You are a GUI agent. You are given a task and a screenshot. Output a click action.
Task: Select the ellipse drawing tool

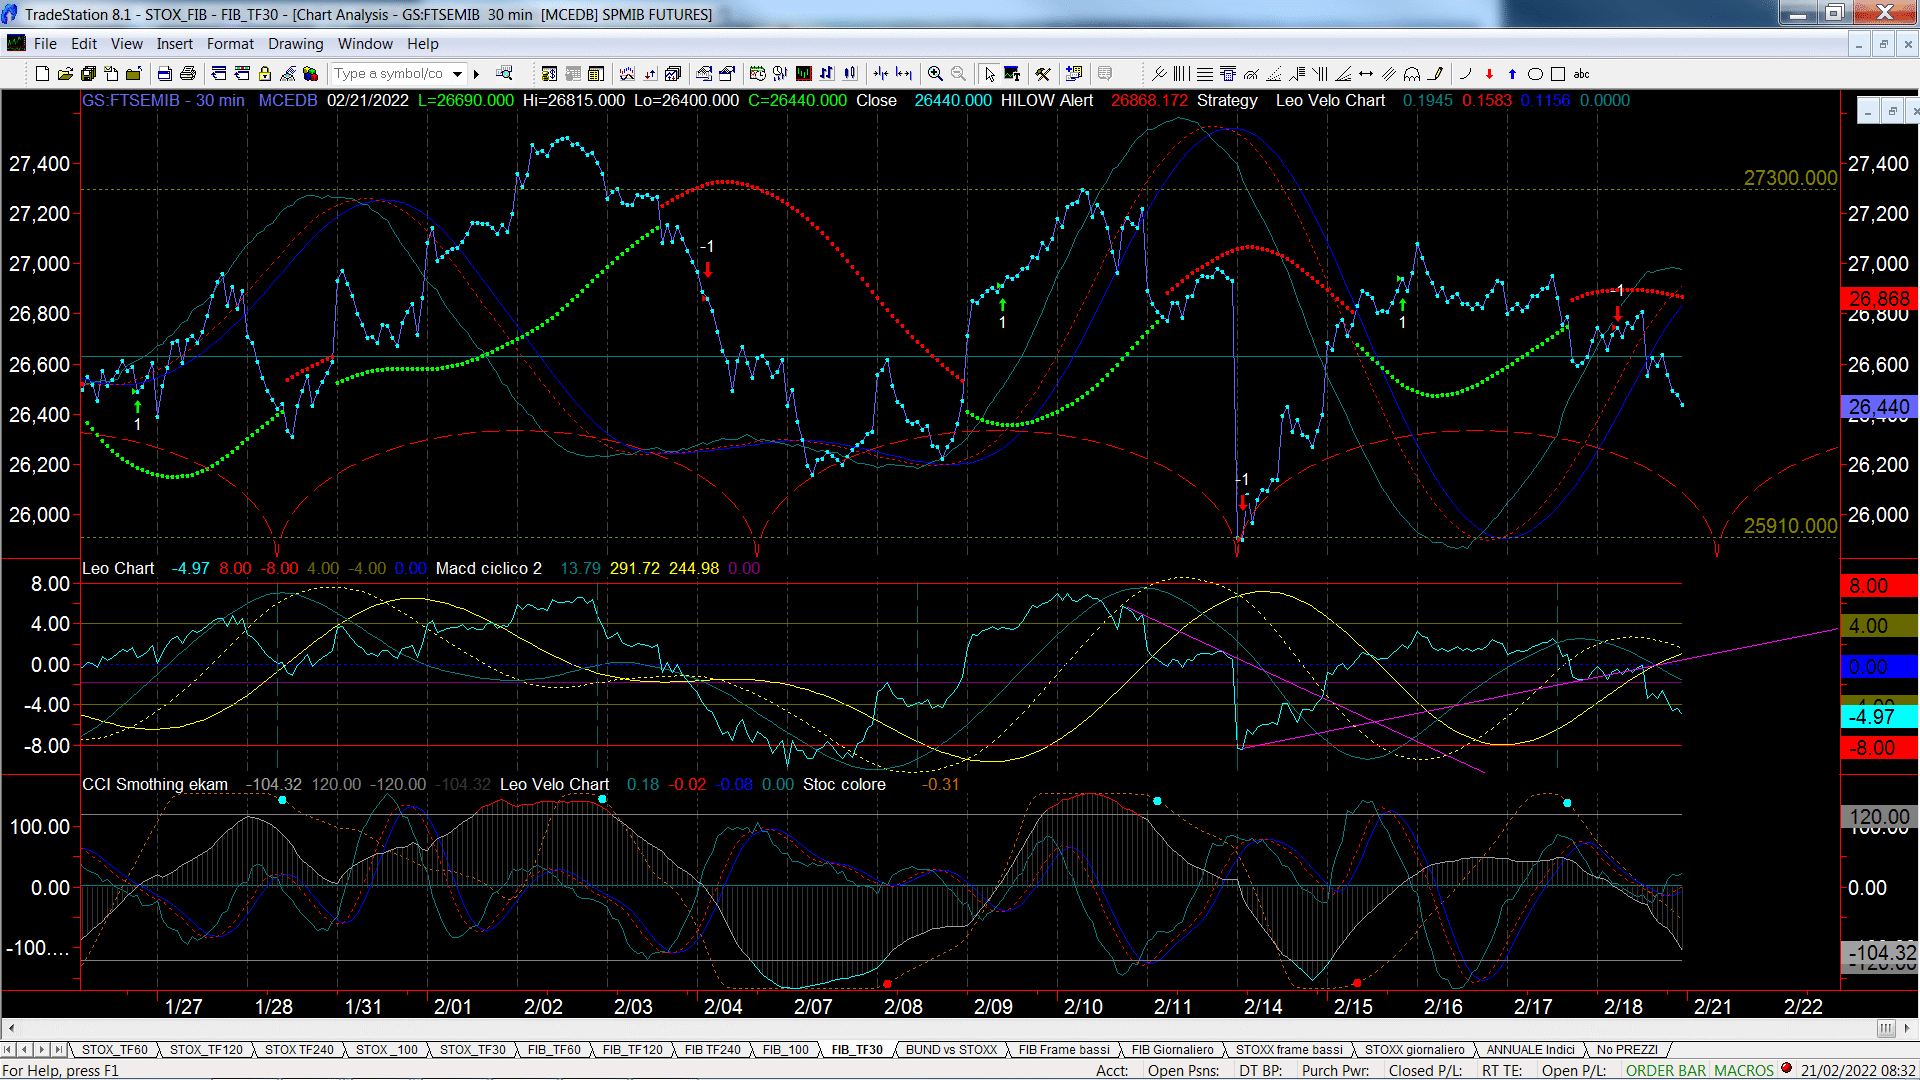pyautogui.click(x=1535, y=74)
